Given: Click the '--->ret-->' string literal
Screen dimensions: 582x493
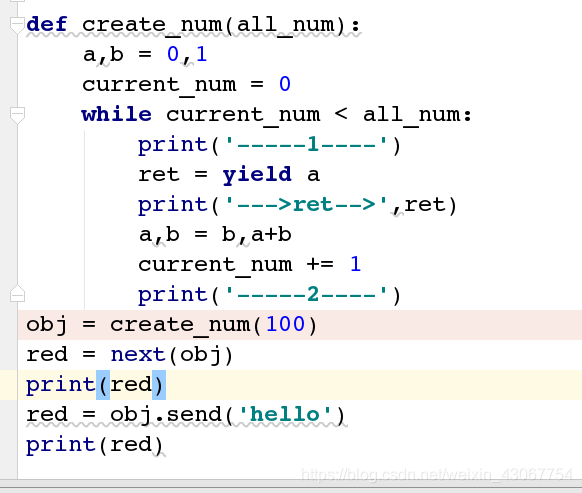Looking at the screenshot, I should click(306, 205).
